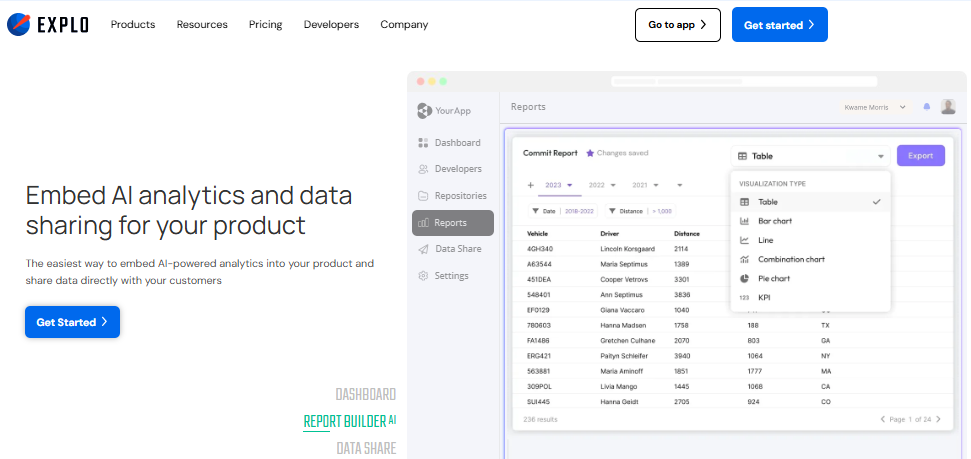This screenshot has width=971, height=459.
Task: Select Bar chart visualization option
Action: point(810,221)
